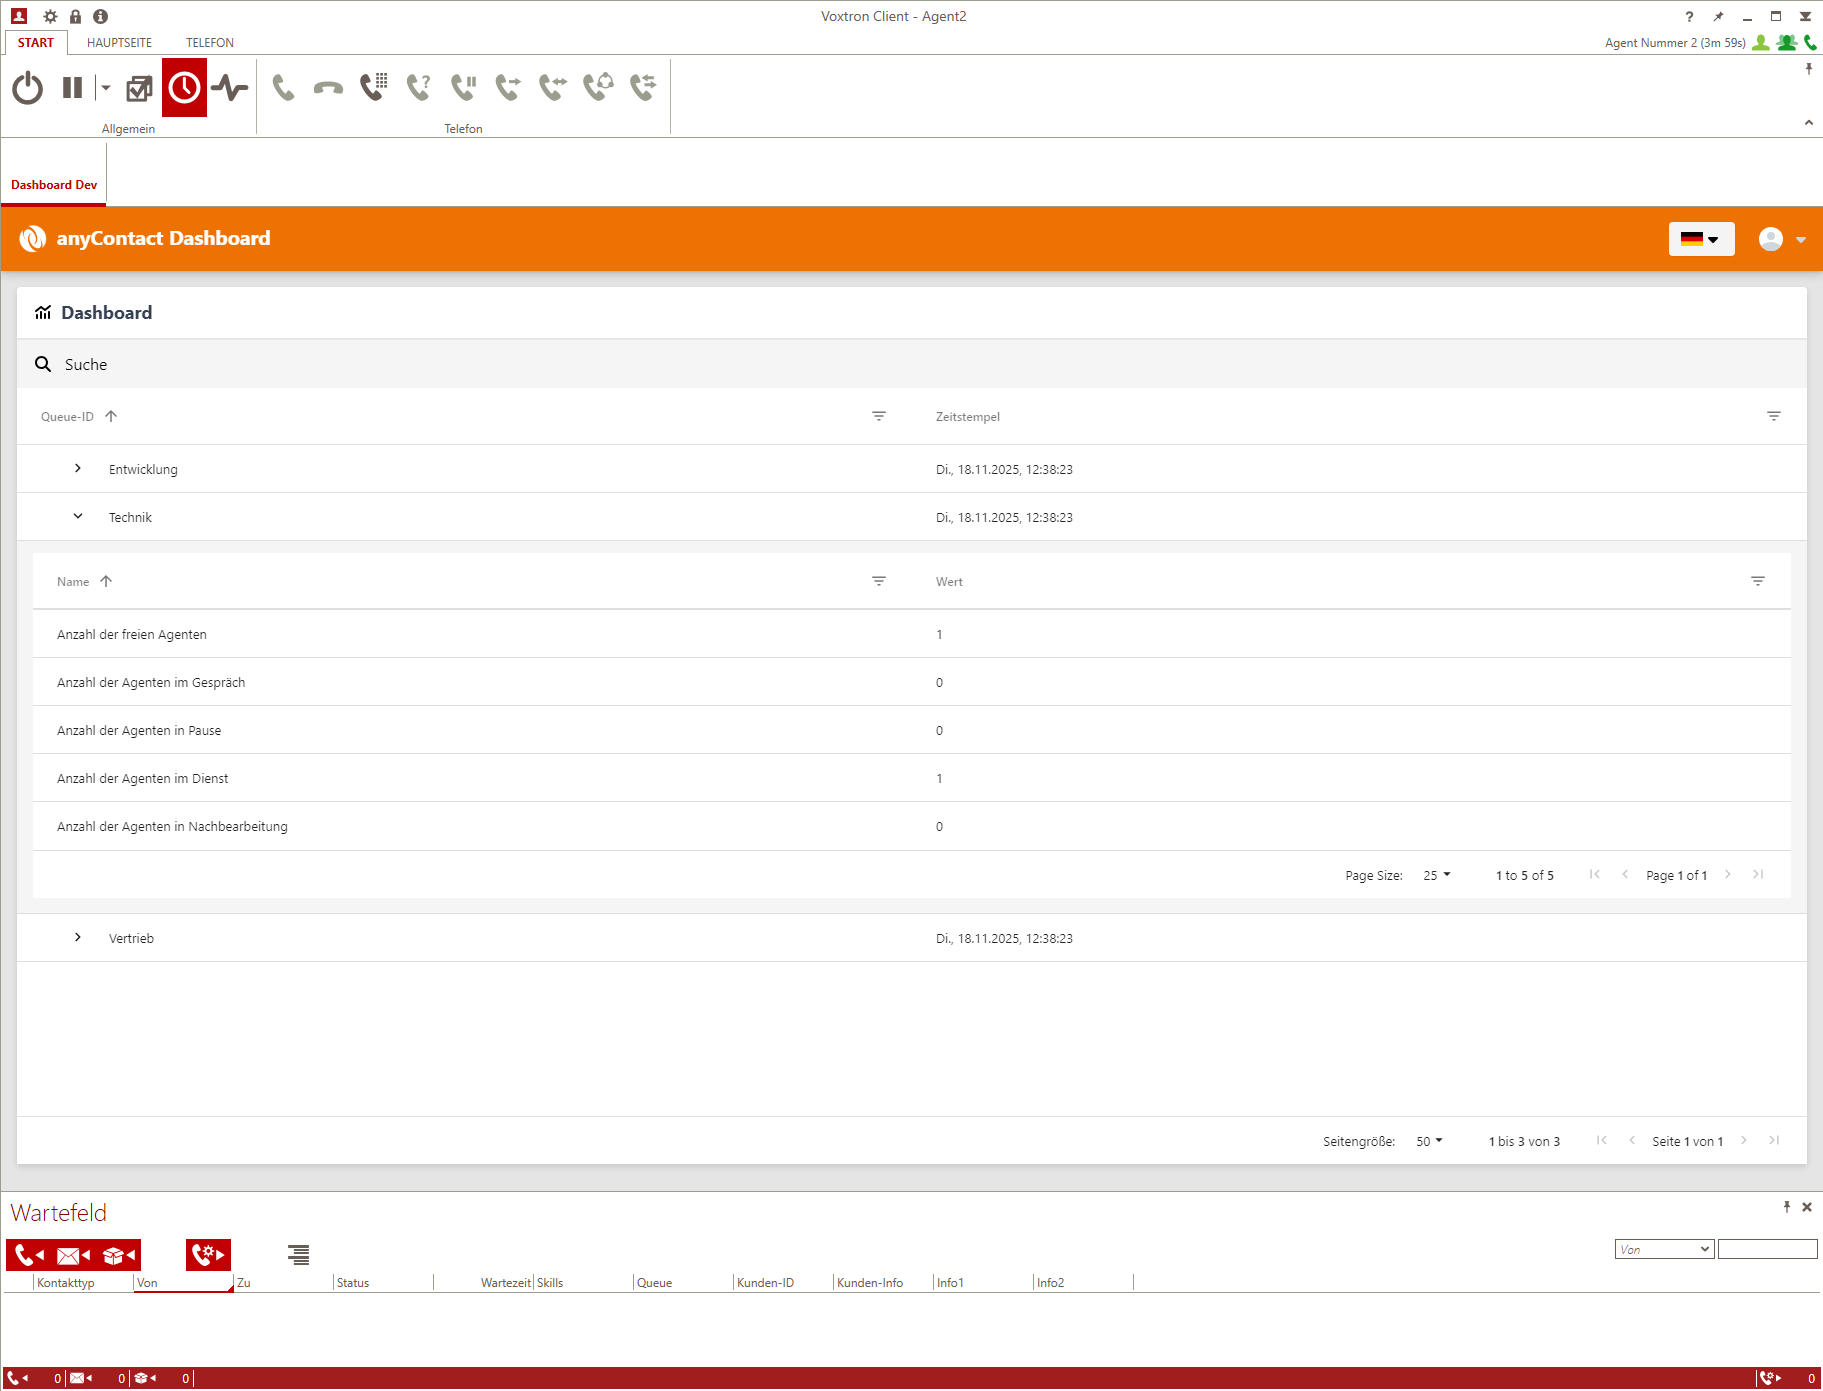Open the user profile avatar menu
The image size is (1823, 1391).
pyautogui.click(x=1782, y=239)
